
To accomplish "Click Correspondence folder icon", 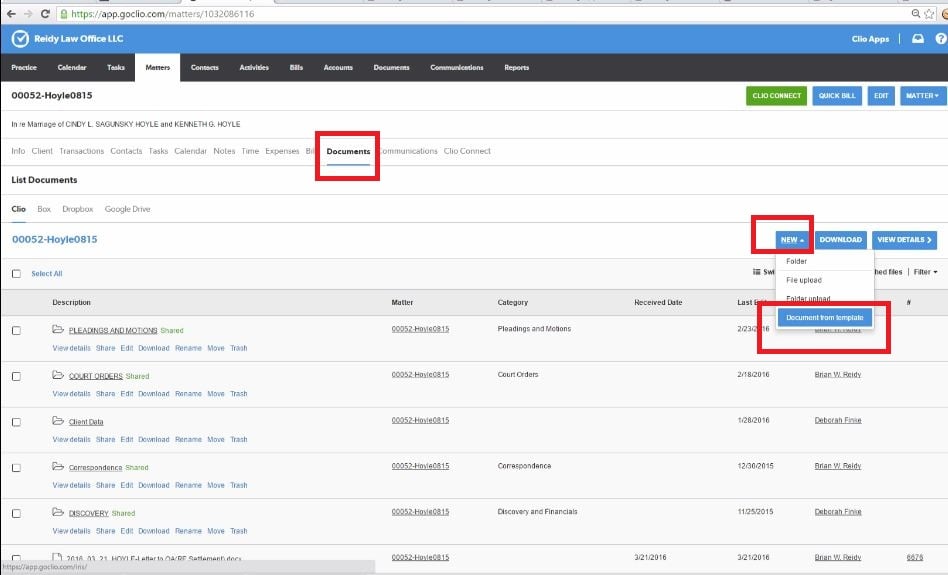I will [x=58, y=467].
